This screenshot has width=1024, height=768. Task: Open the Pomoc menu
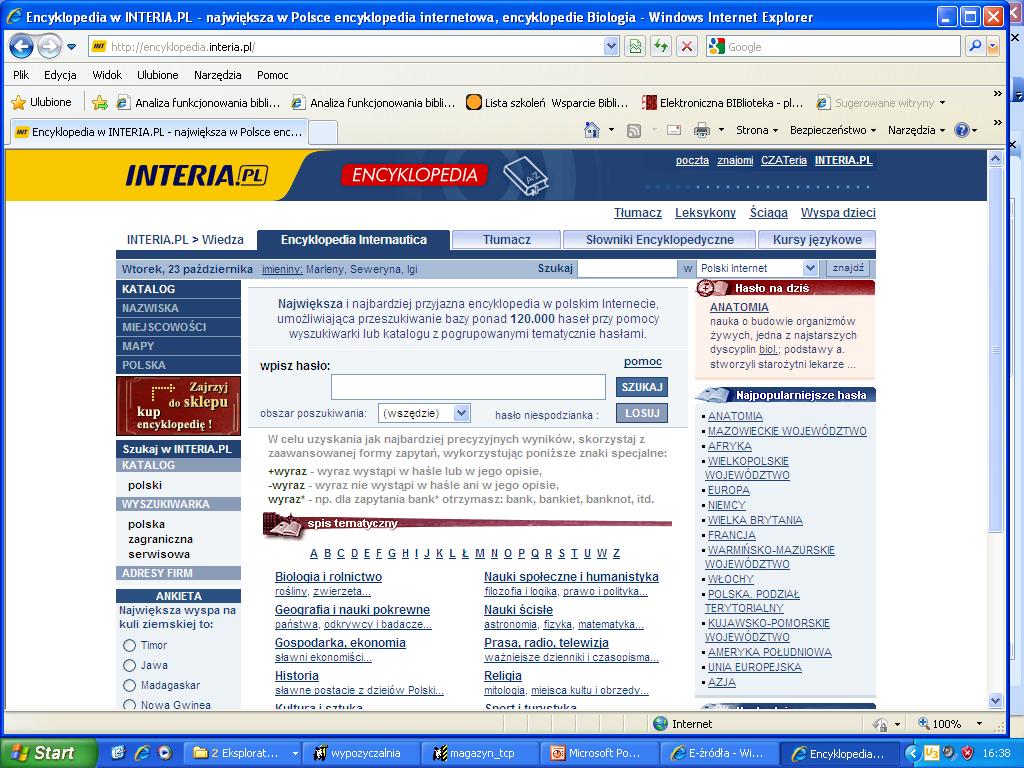click(272, 75)
